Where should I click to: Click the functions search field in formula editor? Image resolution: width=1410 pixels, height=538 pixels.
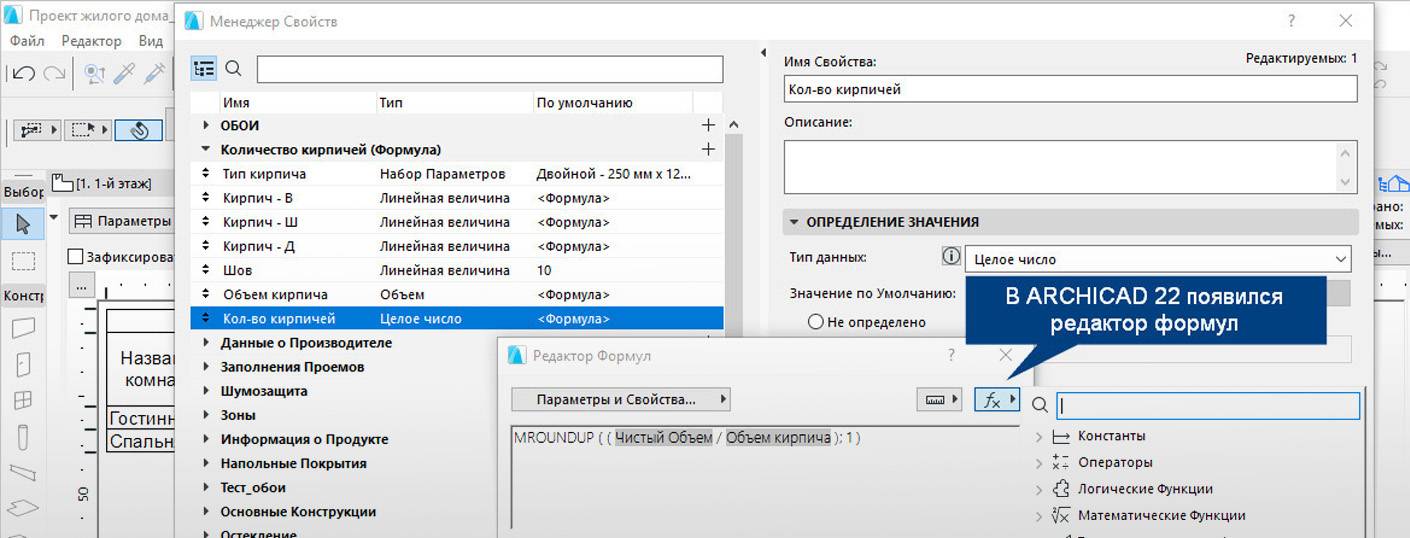tap(1209, 405)
